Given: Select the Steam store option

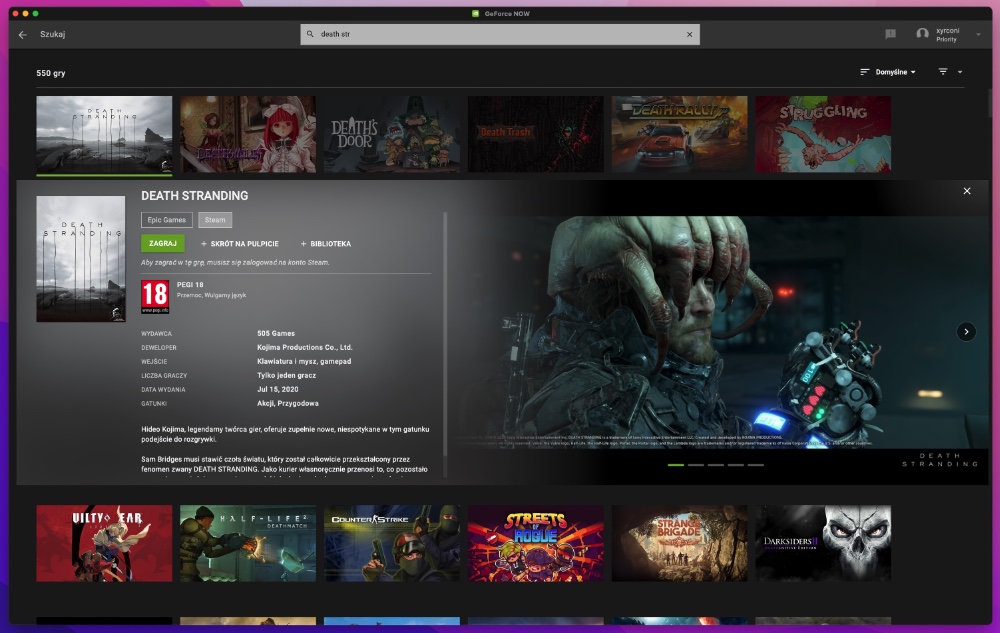Looking at the screenshot, I should [215, 220].
